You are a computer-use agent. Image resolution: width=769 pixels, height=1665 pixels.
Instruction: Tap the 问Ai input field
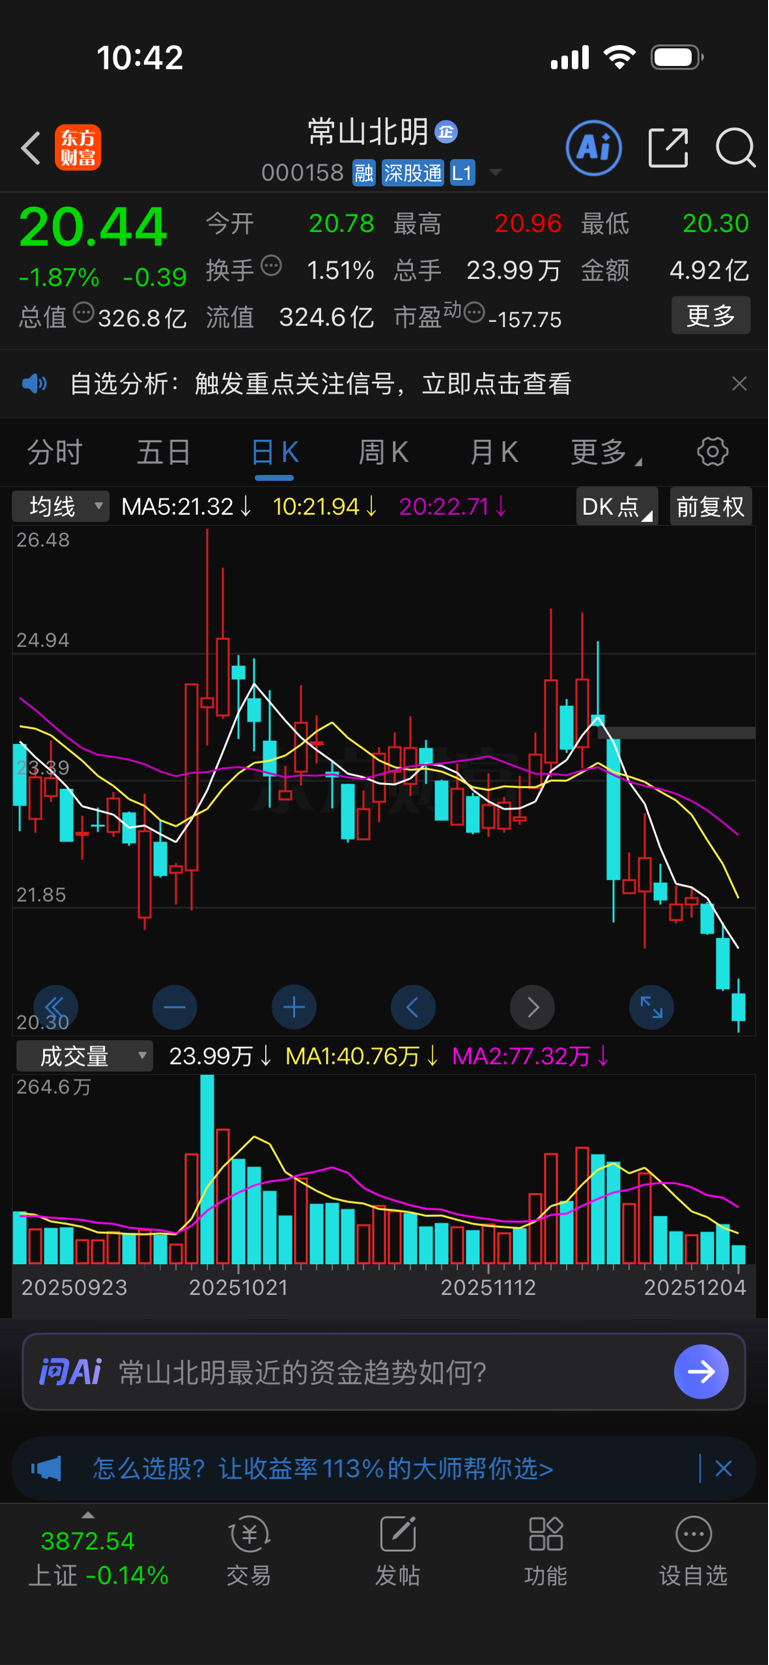click(384, 1372)
